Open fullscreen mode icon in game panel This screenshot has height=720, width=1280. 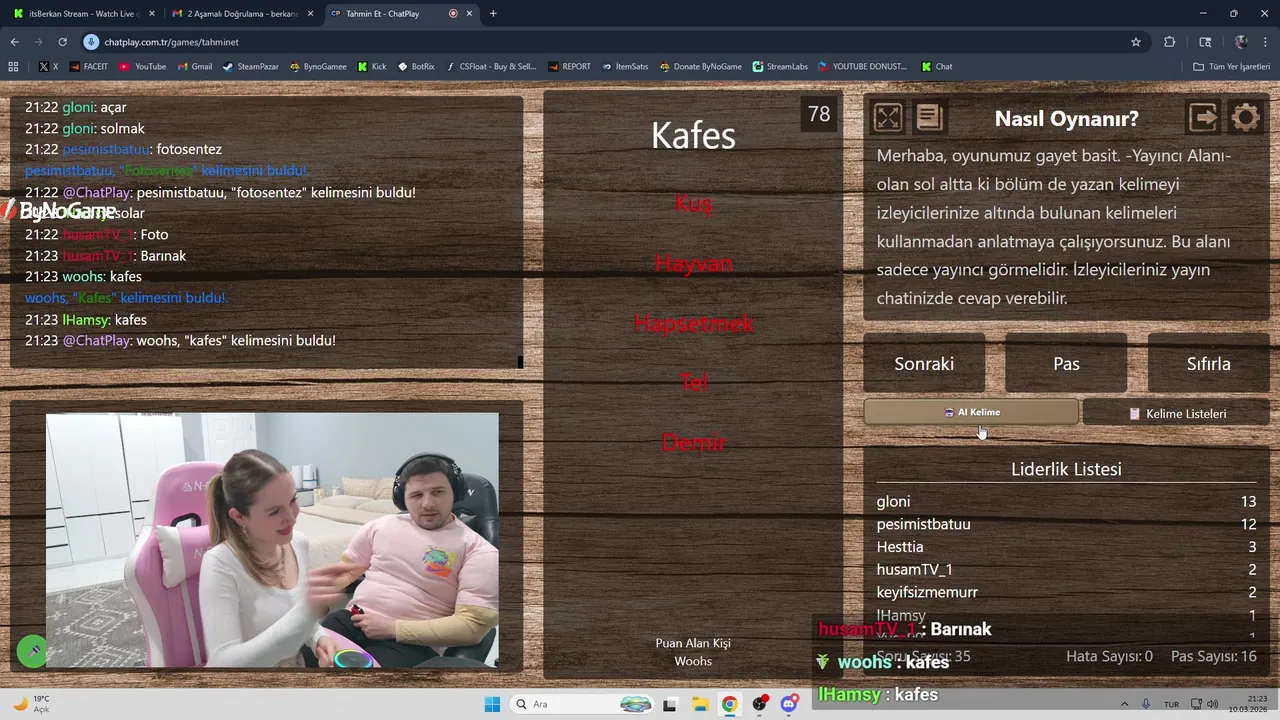click(x=888, y=118)
